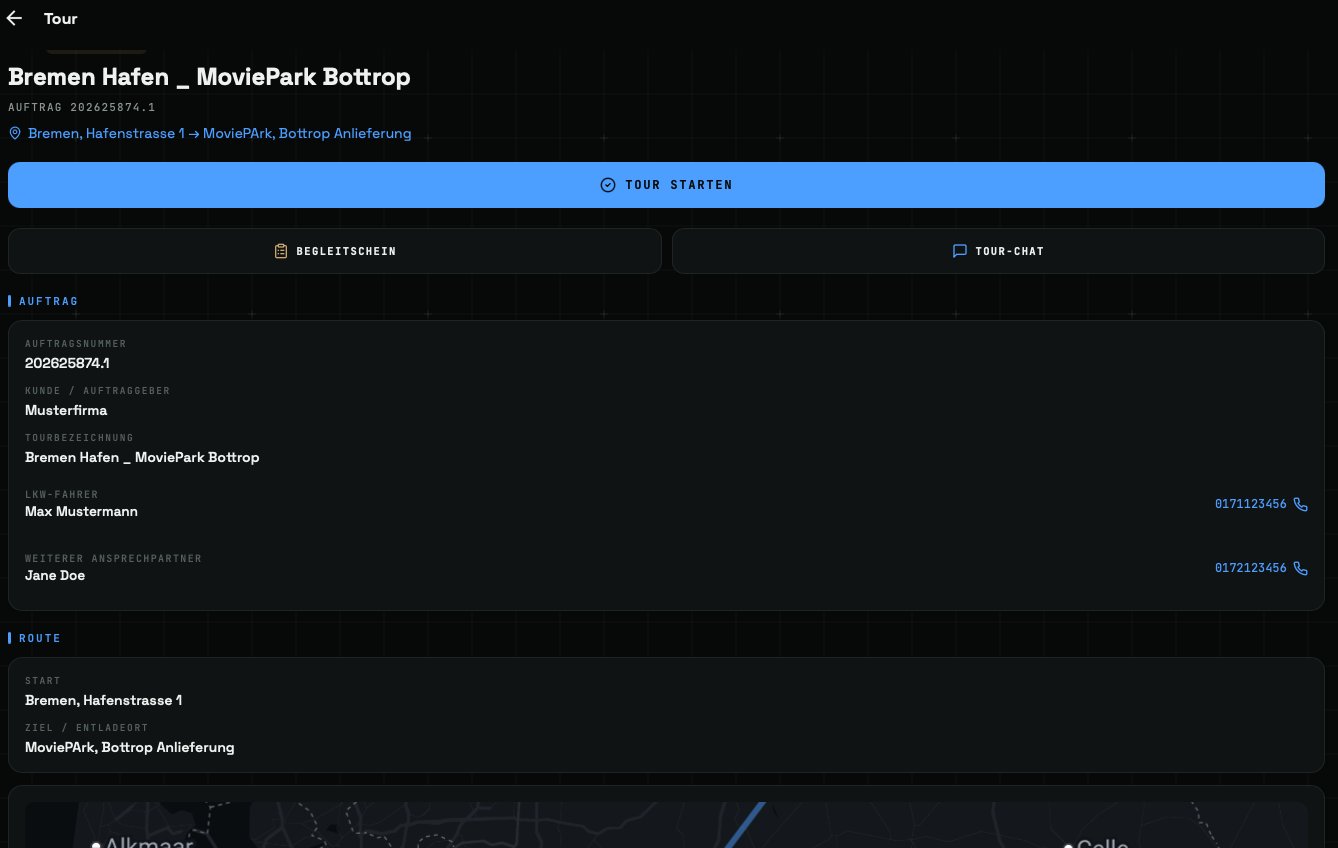1338x848 pixels.
Task: Click the route map preview
Action: [x=666, y=825]
